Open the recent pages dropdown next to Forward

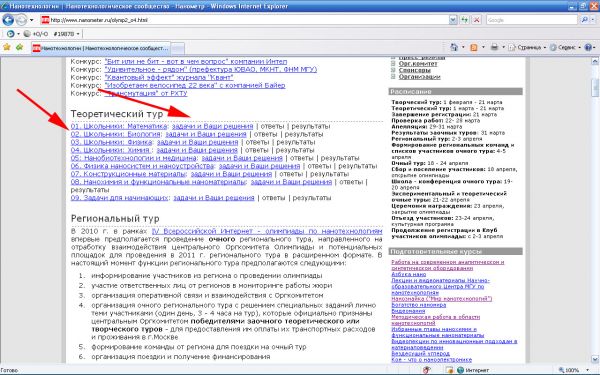pyautogui.click(x=32, y=20)
